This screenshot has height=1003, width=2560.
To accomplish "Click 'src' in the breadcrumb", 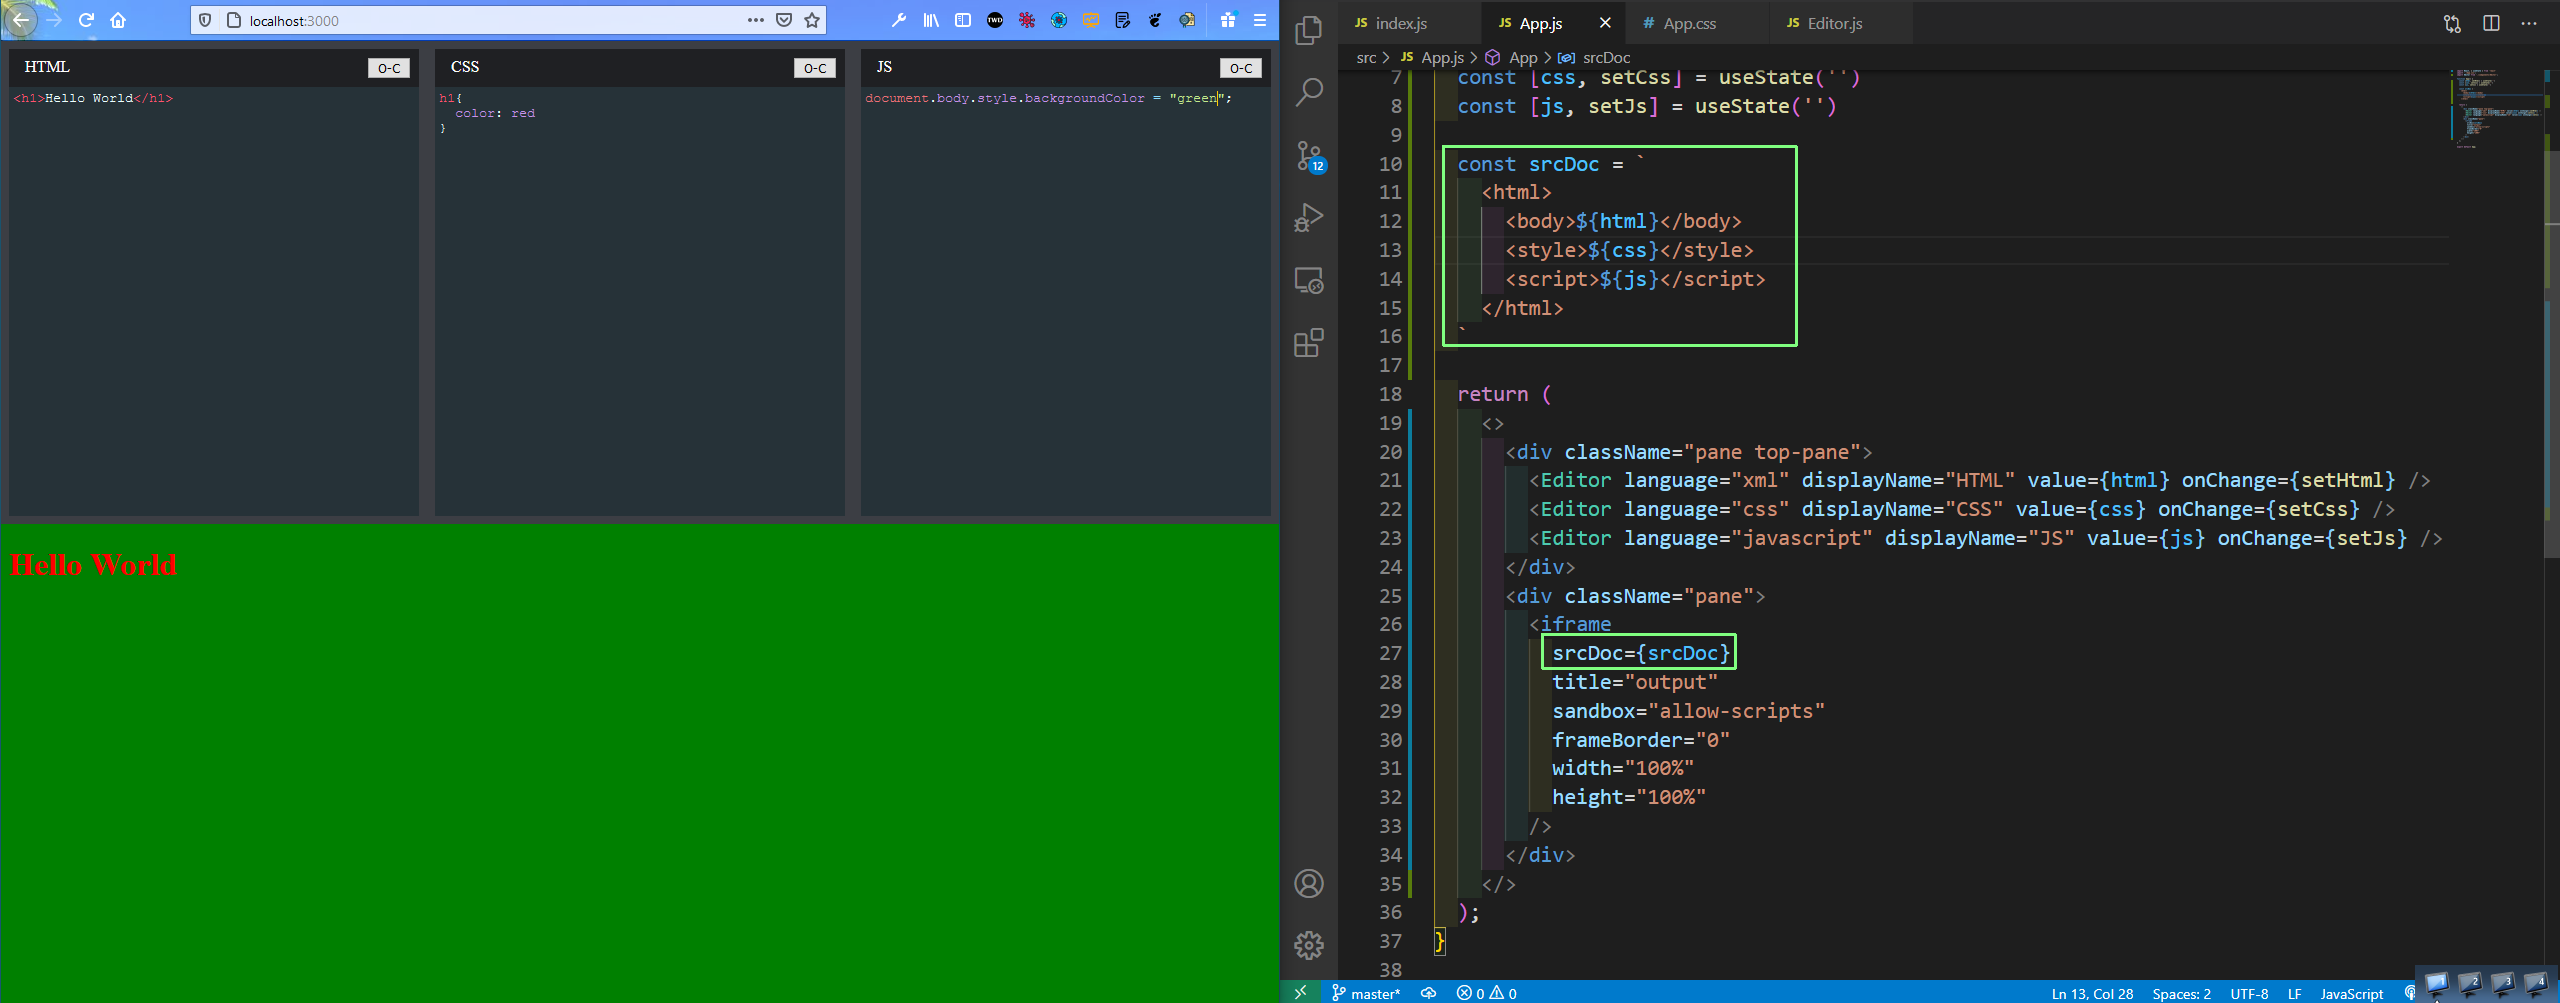I will pyautogui.click(x=1366, y=58).
